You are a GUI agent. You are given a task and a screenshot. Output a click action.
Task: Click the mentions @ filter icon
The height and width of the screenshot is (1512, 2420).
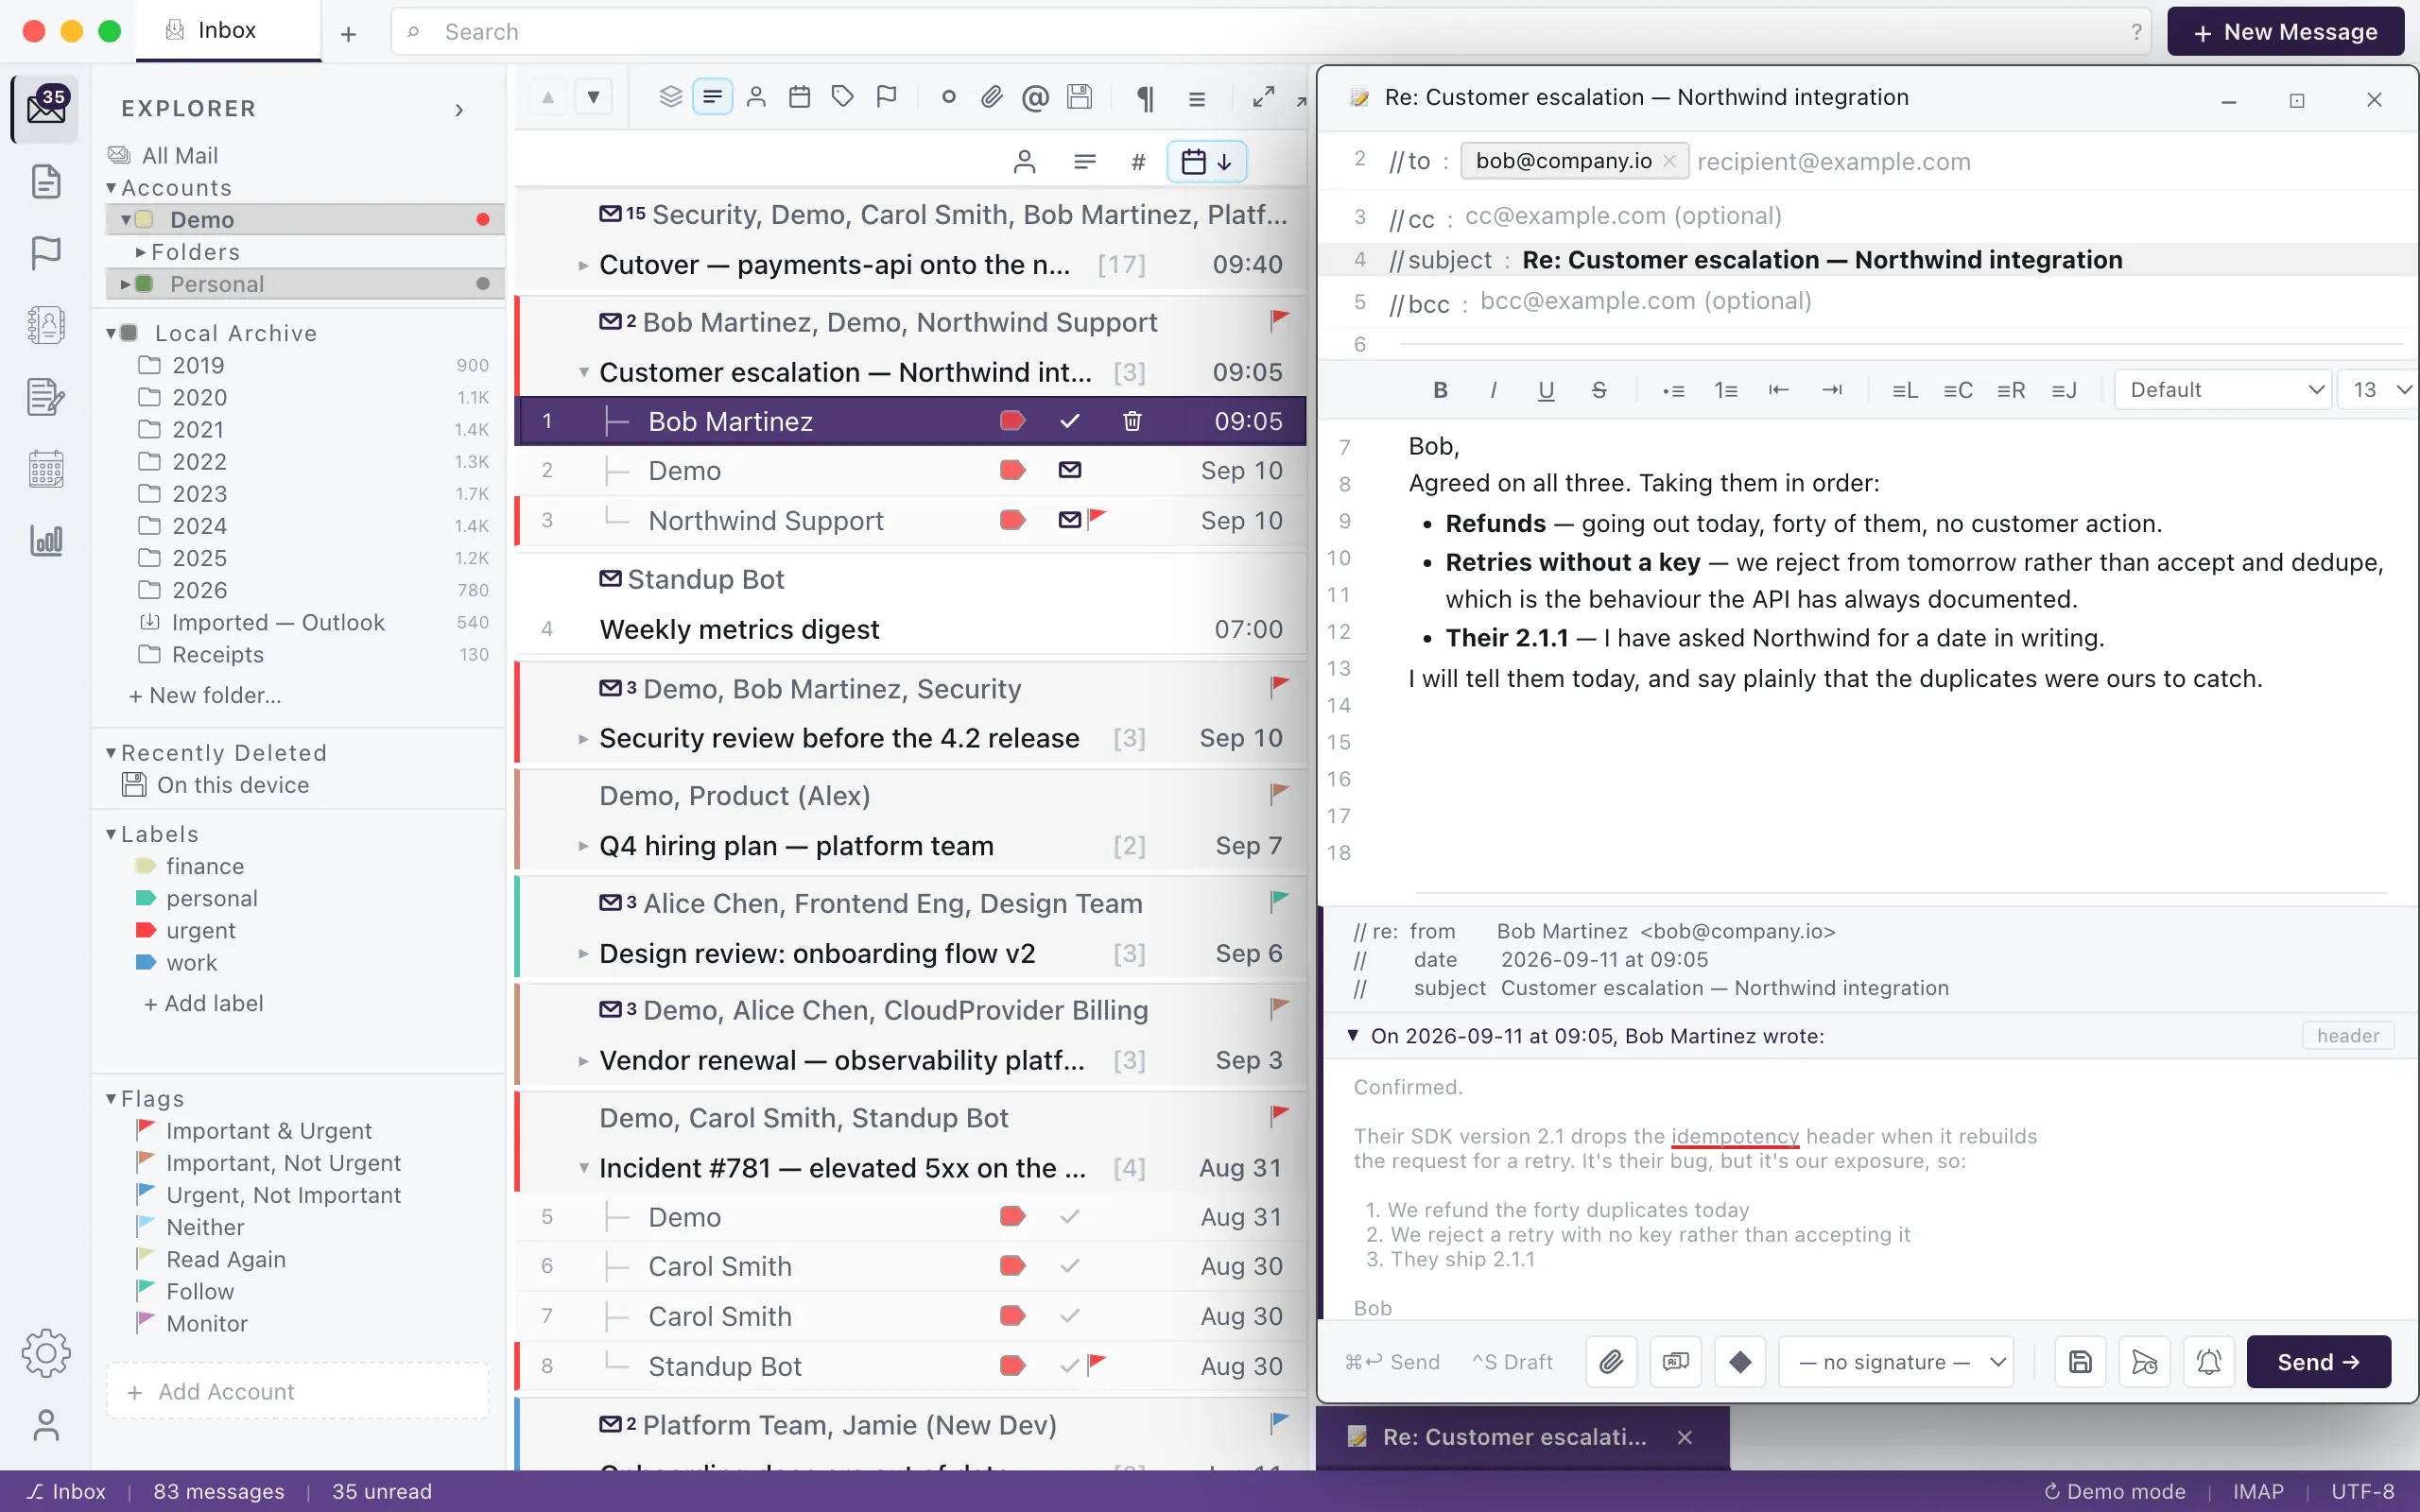pyautogui.click(x=1035, y=97)
